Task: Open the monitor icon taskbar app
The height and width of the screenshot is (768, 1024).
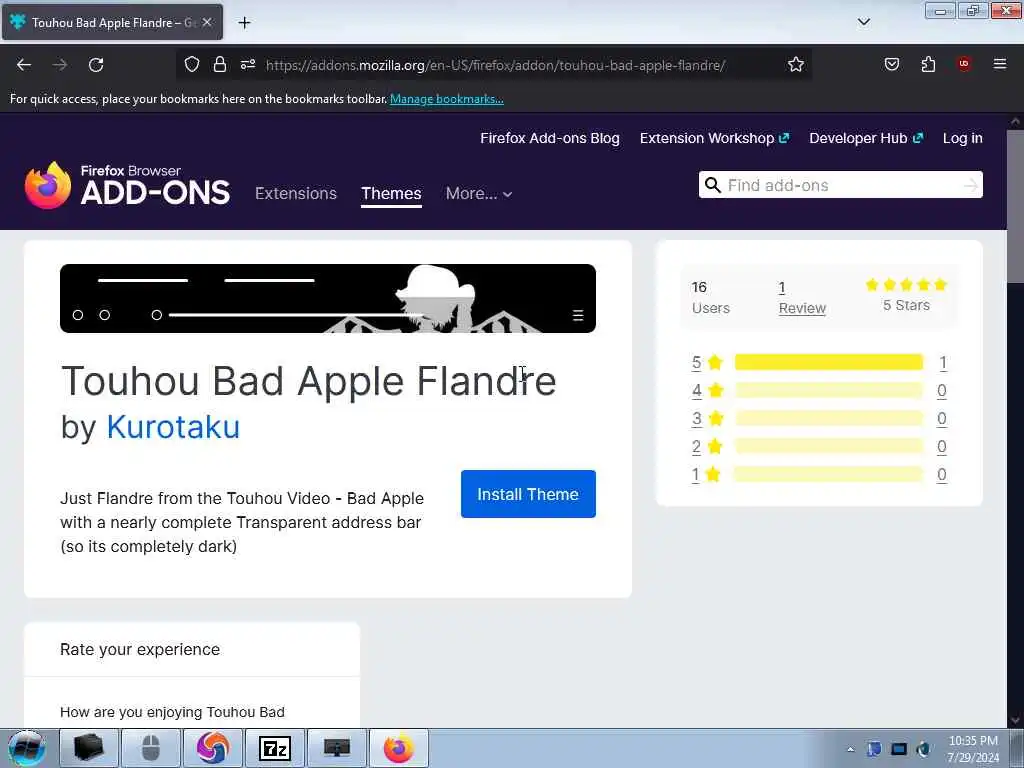Action: tap(337, 748)
